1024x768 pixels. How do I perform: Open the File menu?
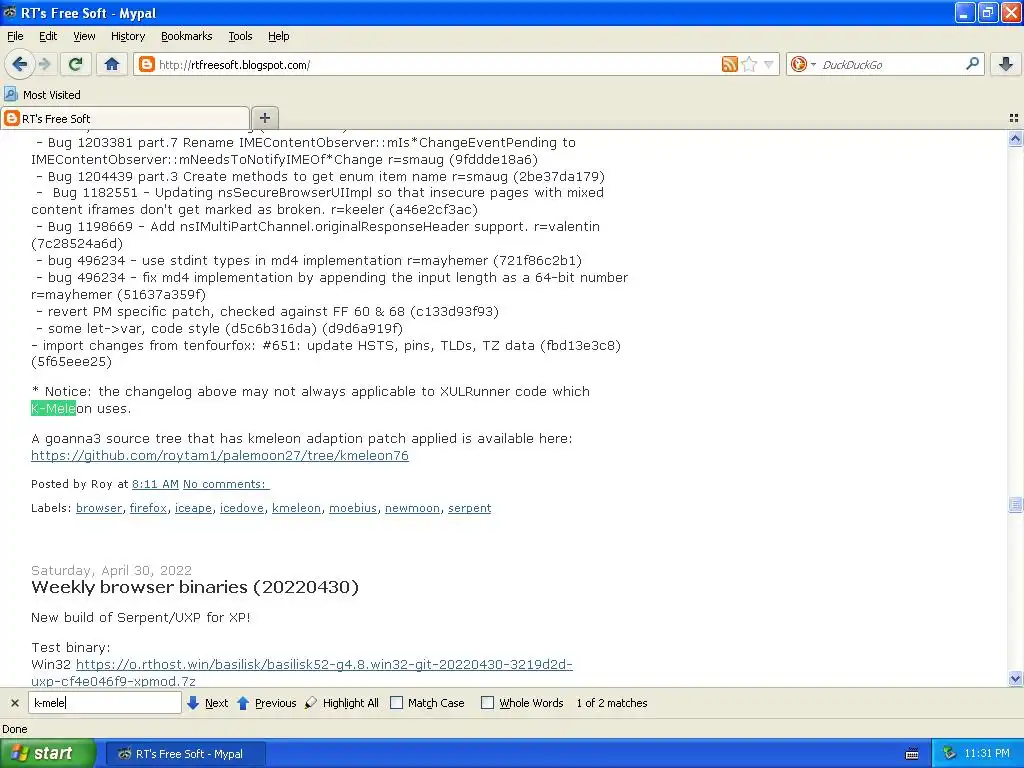(x=15, y=36)
